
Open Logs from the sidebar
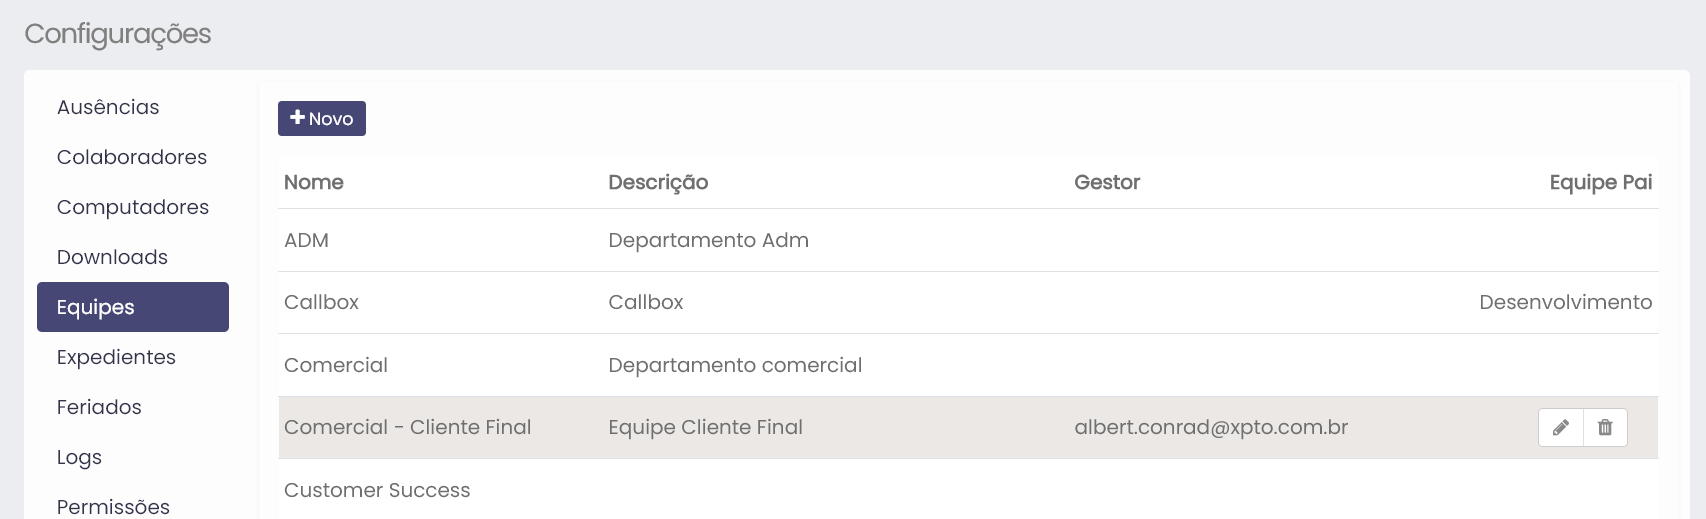point(79,457)
